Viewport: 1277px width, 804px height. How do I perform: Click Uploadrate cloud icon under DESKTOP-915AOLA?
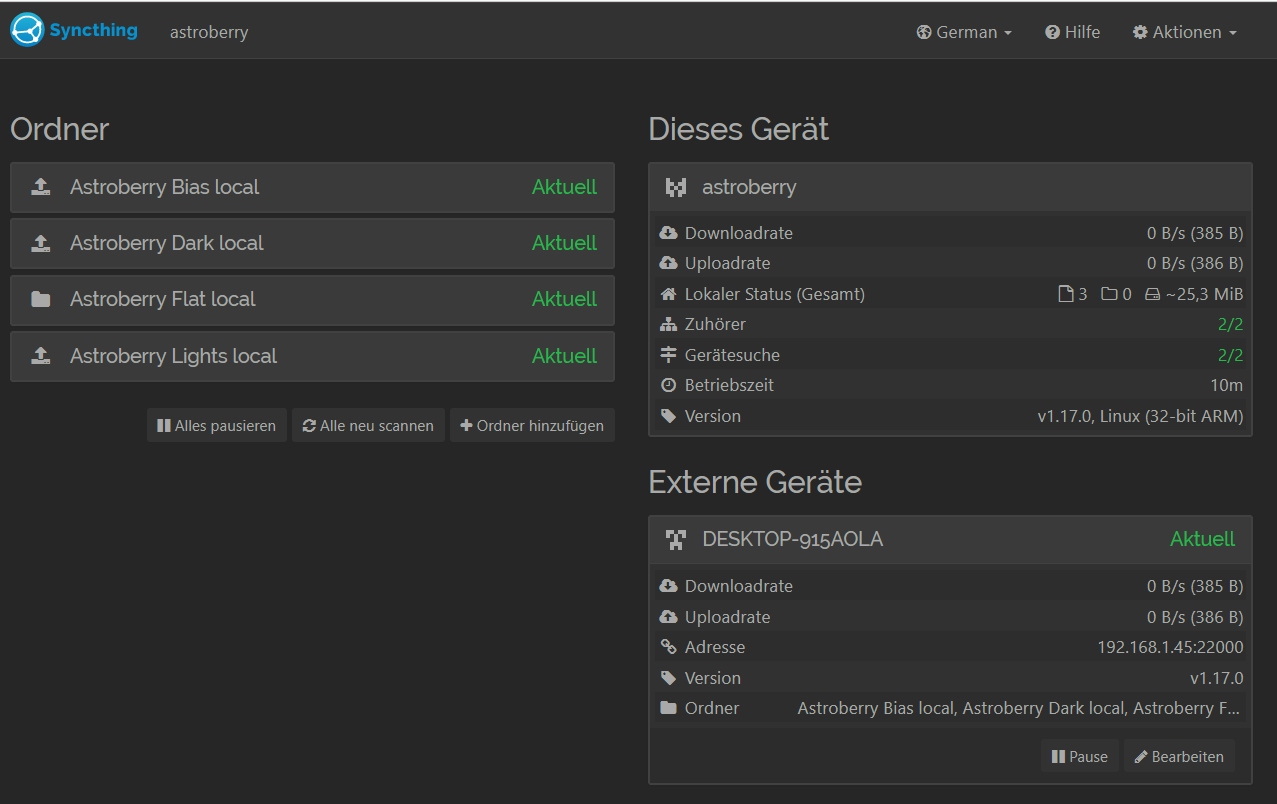pos(669,617)
